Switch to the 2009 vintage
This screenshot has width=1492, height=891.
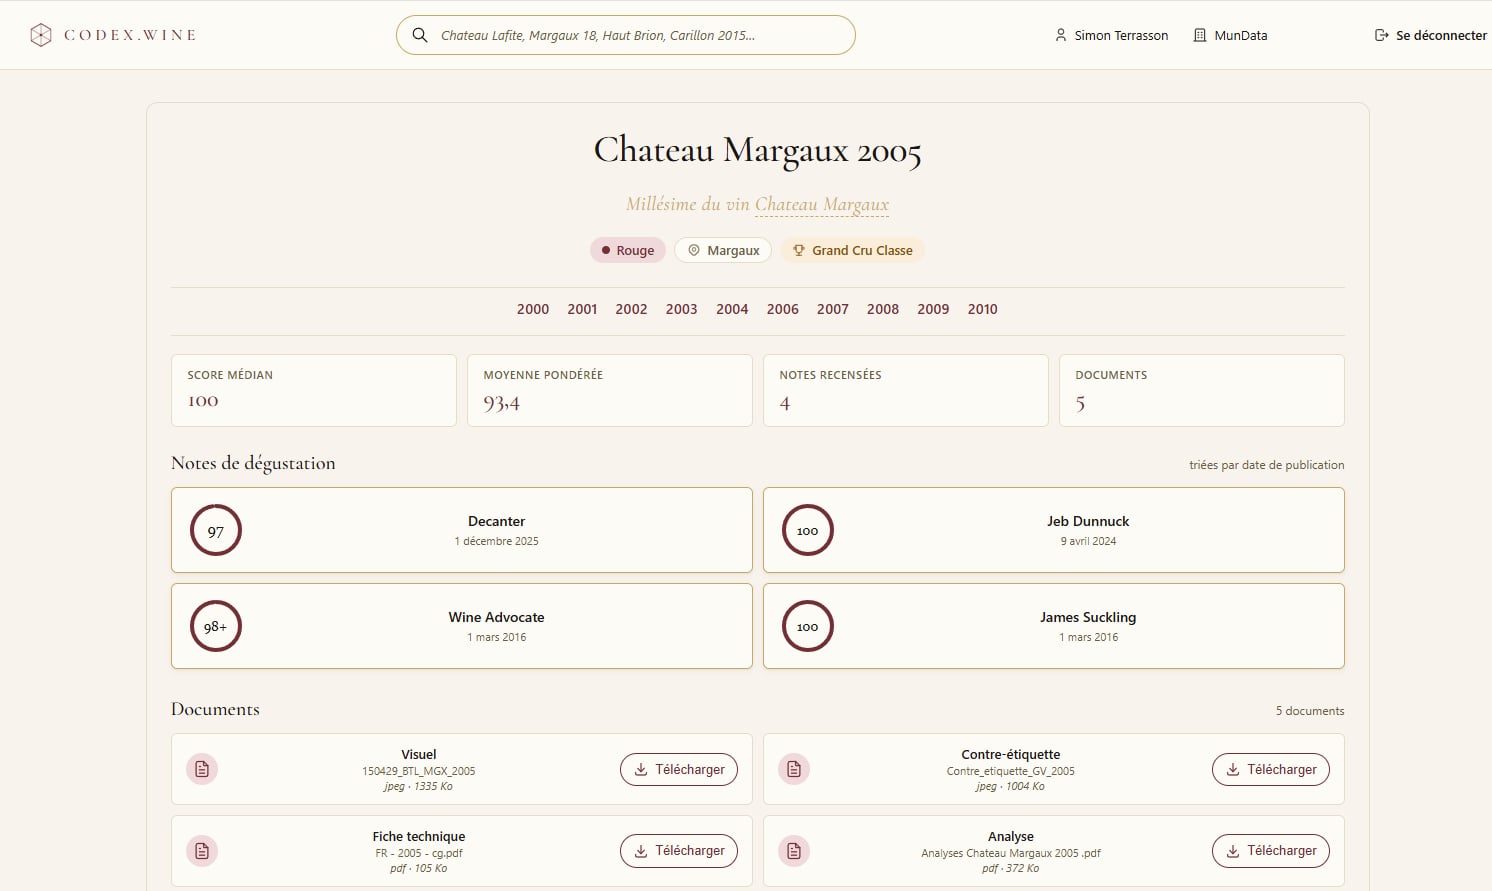[x=933, y=309]
